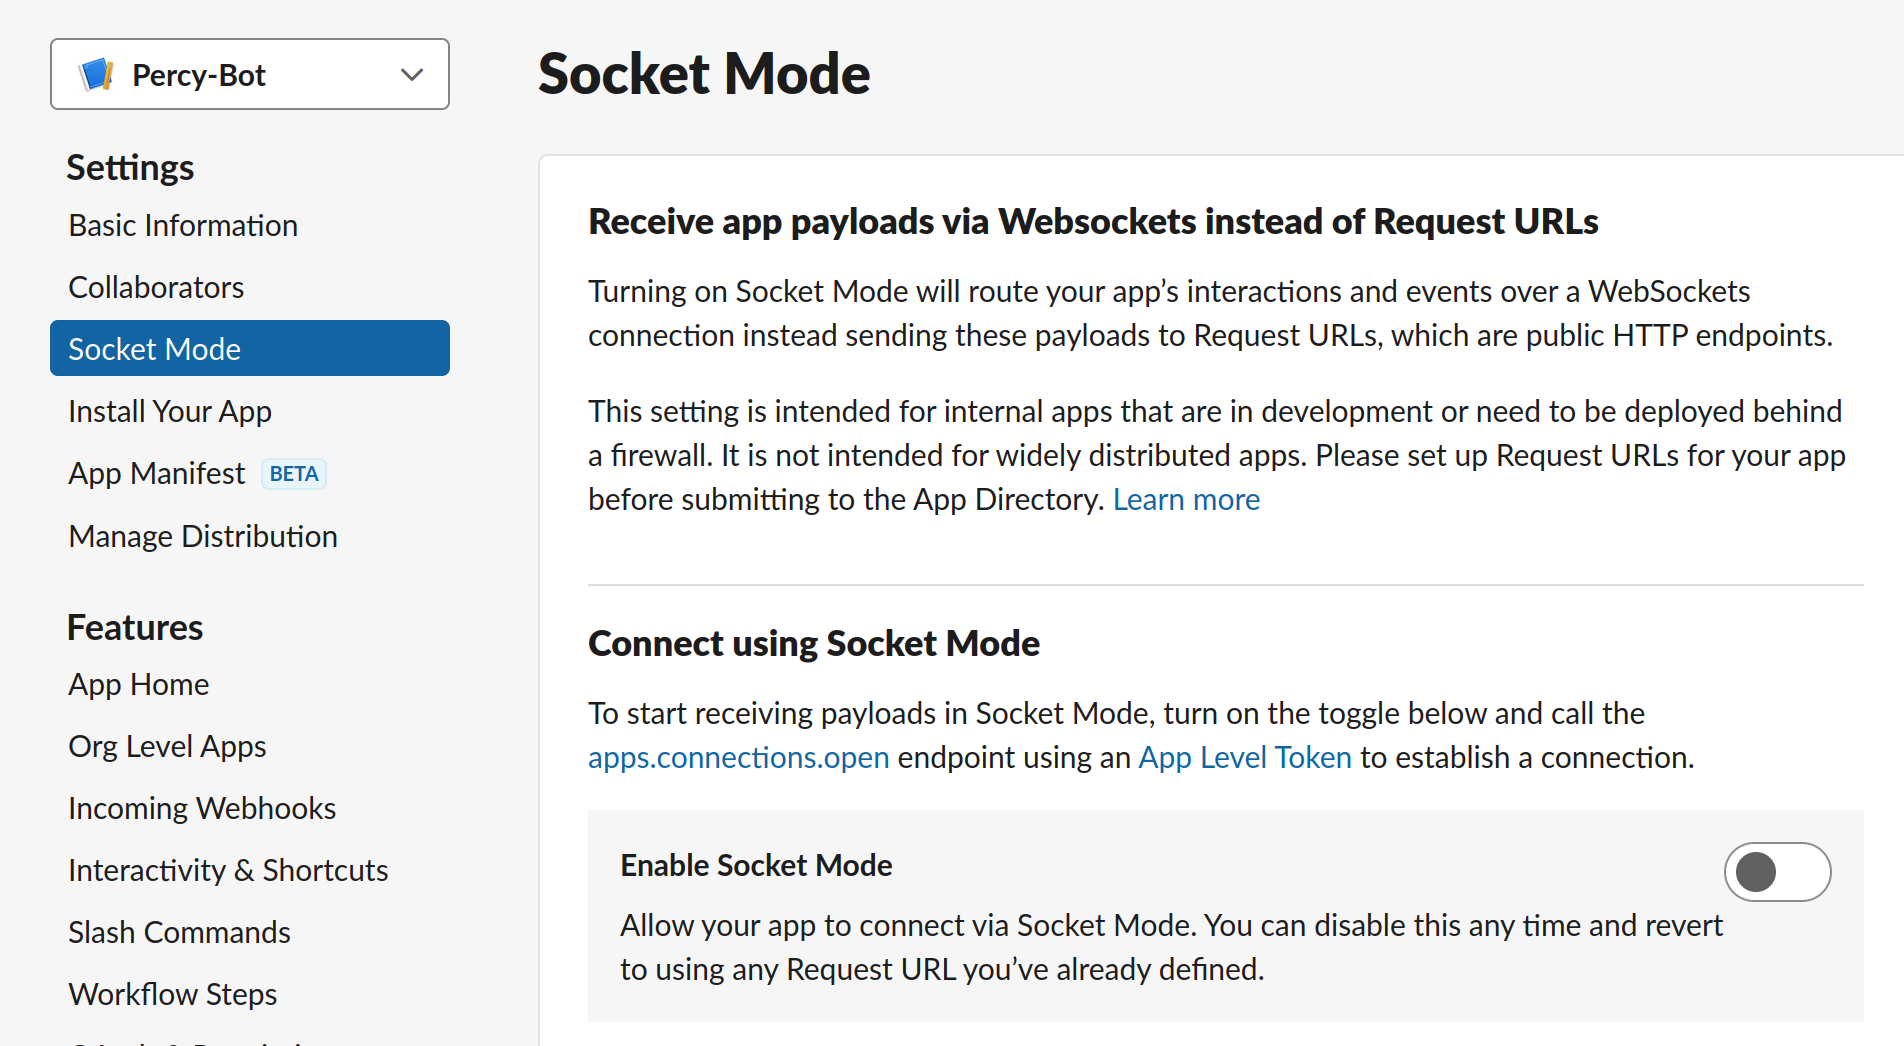Click the Percy-Bot app icon
The width and height of the screenshot is (1904, 1046).
(x=96, y=75)
